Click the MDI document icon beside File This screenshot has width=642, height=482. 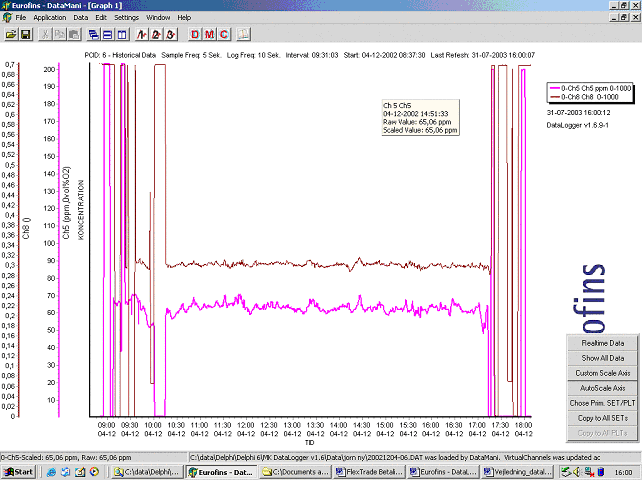(x=7, y=18)
